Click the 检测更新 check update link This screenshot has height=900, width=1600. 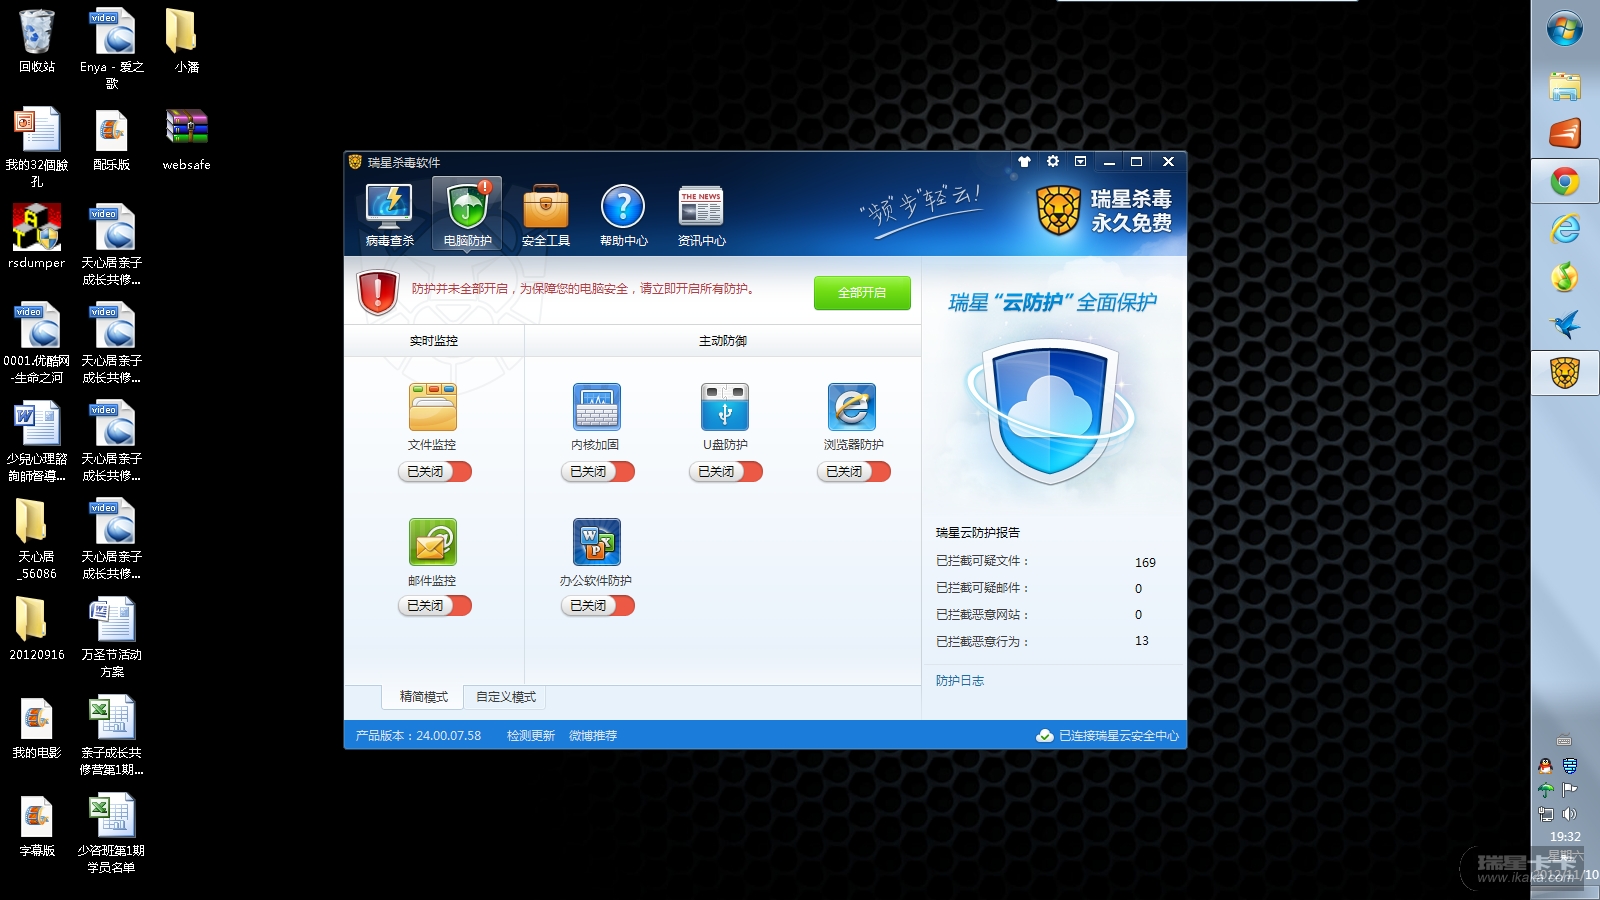point(530,736)
